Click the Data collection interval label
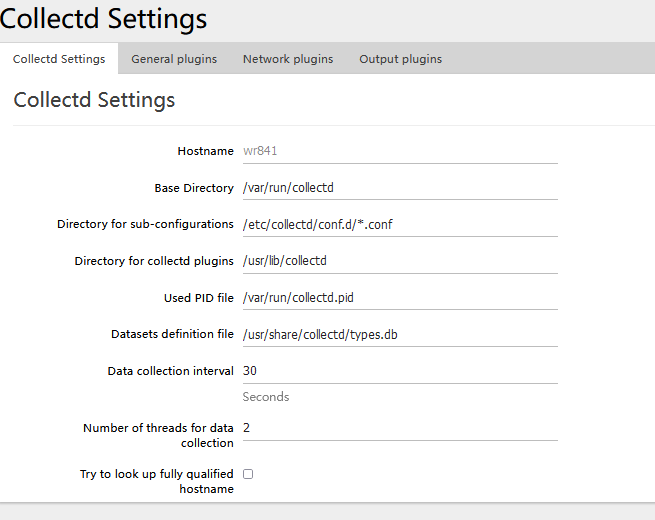This screenshot has width=655, height=520. [170, 371]
